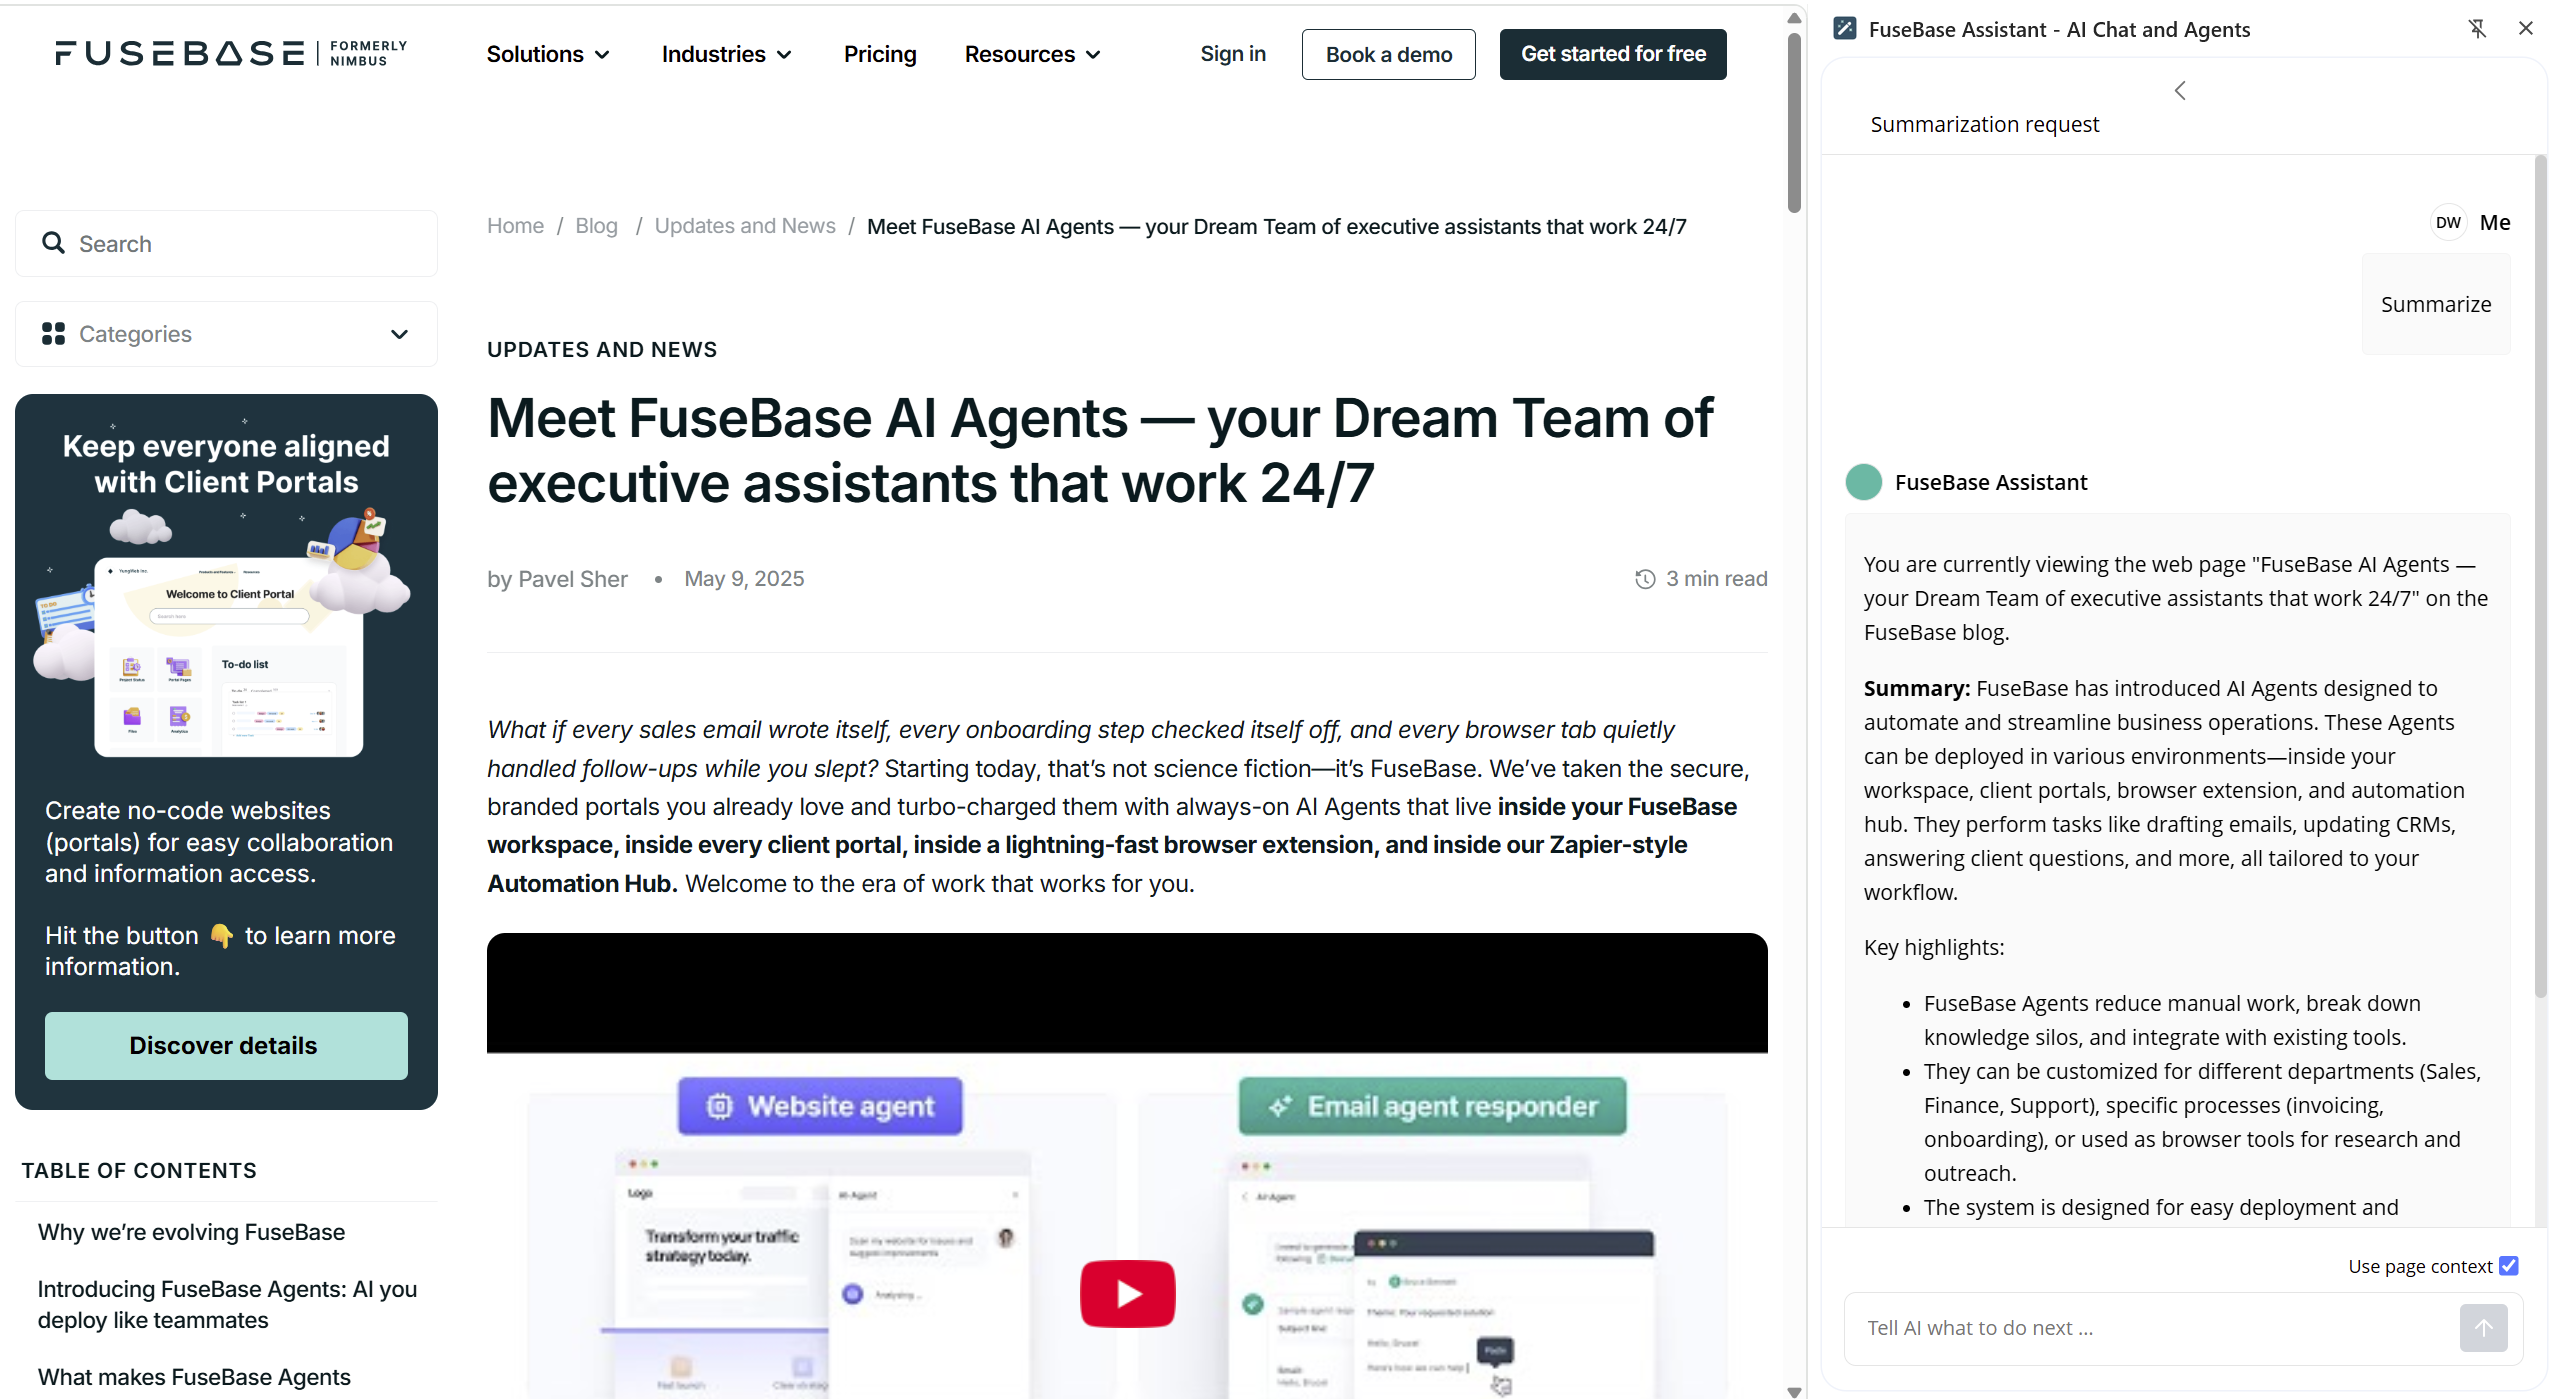2559x1399 pixels.
Task: Click the FuseBase logo in header
Action: point(231,53)
